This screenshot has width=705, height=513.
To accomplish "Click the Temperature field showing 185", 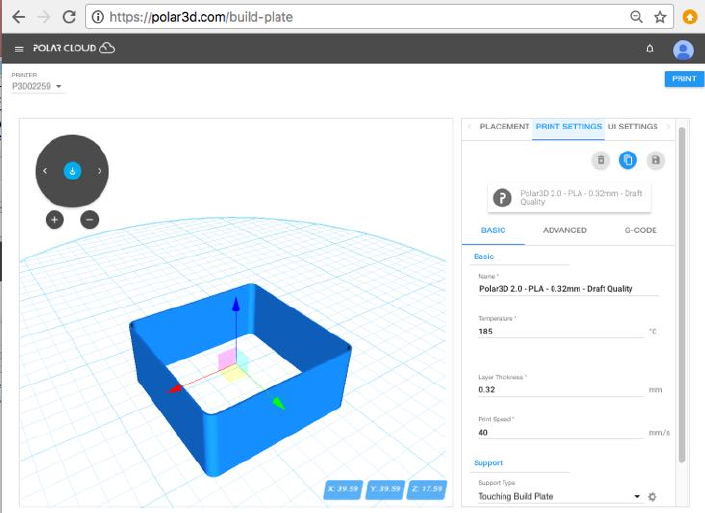I will point(561,331).
